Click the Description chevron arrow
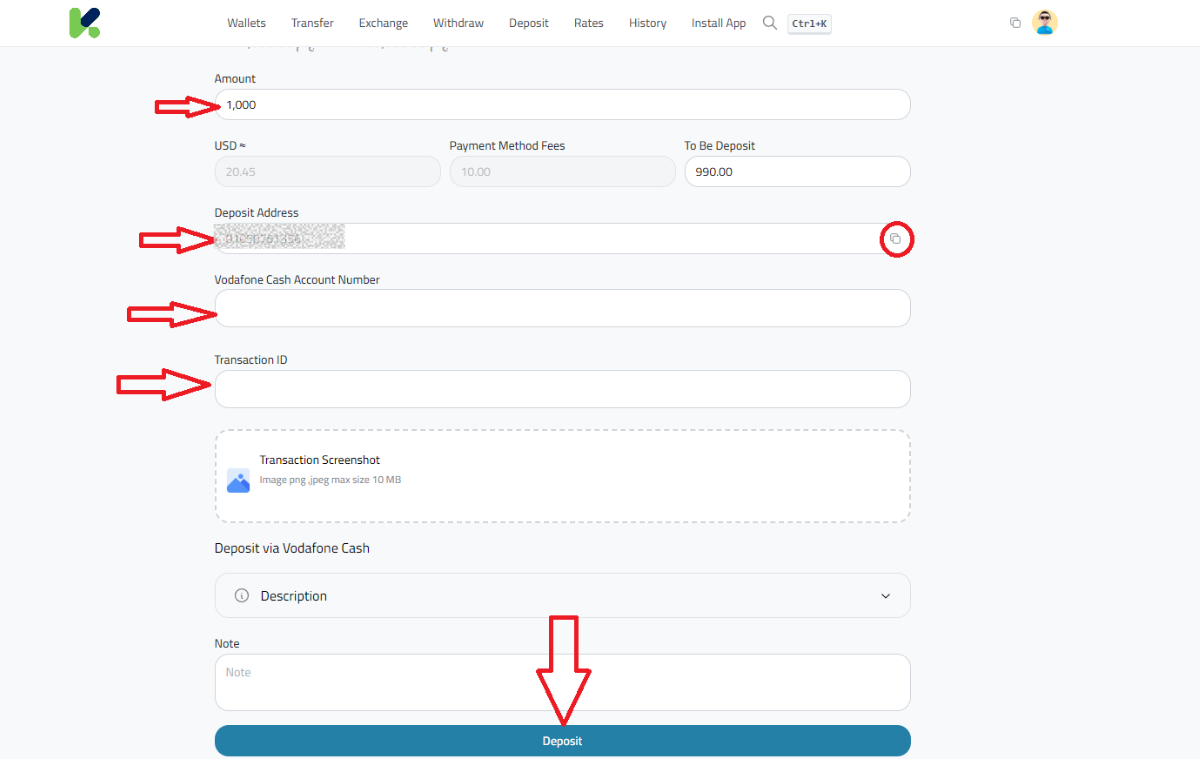 (x=885, y=595)
